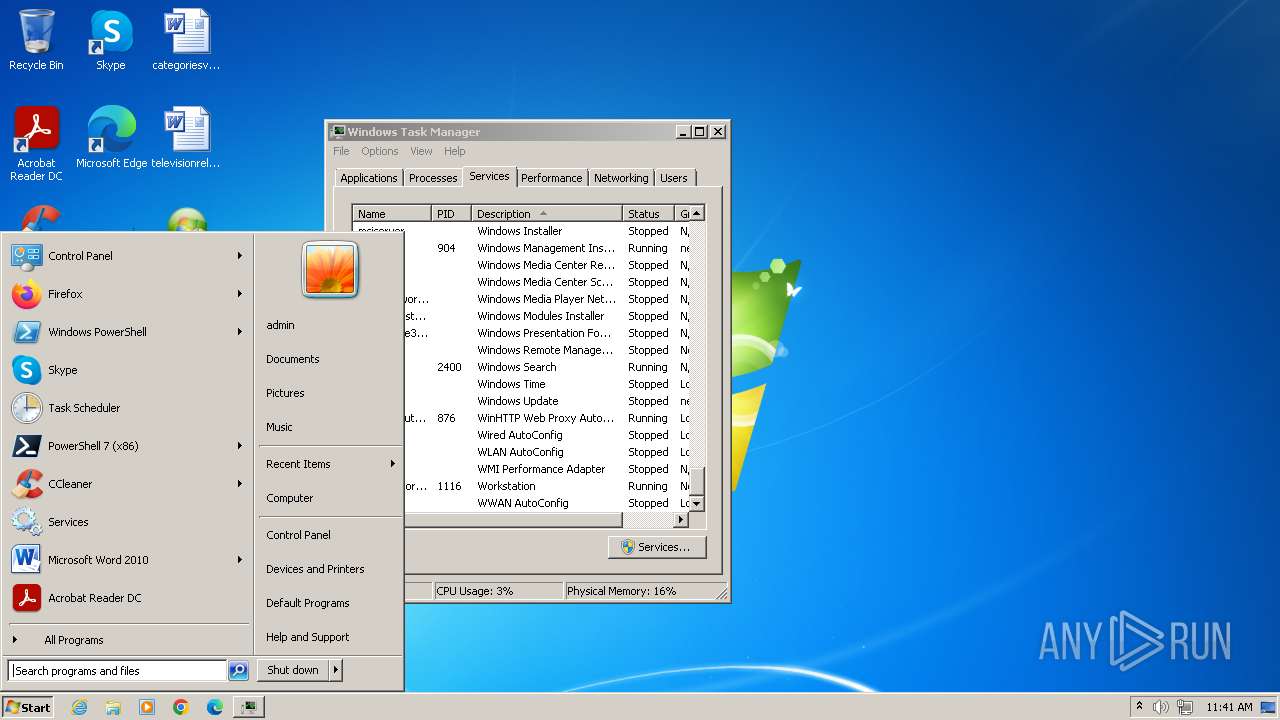Click Shut down button

[293, 670]
